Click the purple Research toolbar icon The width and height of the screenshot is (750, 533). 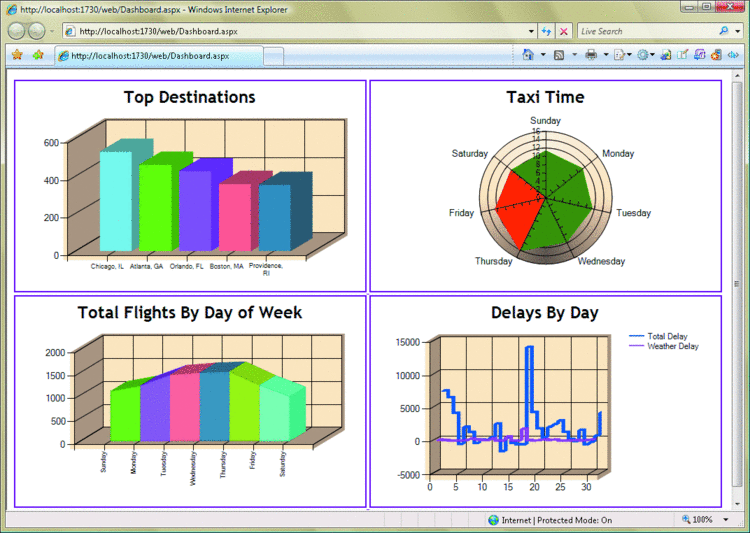(x=699, y=55)
